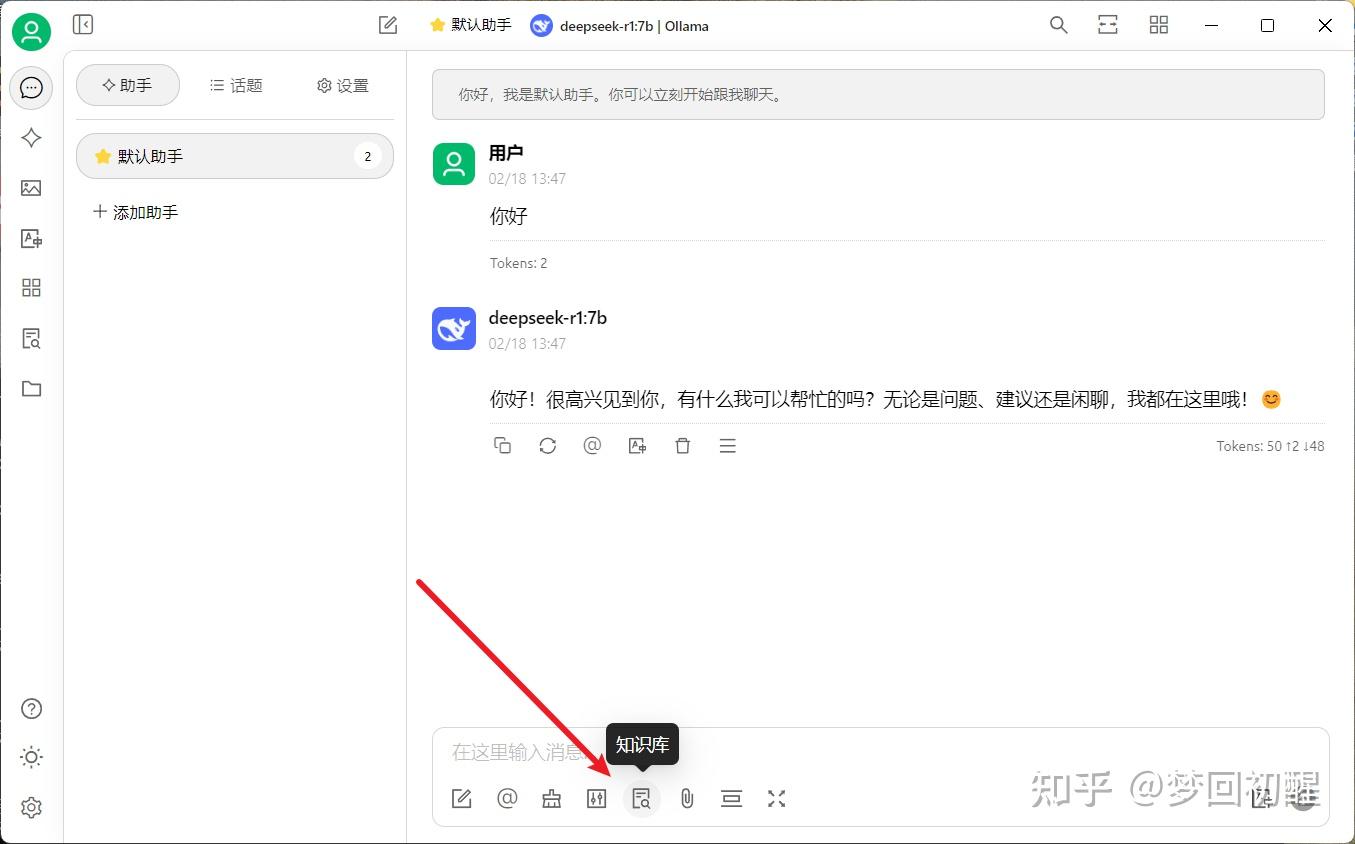Open the help question mark icon

[x=31, y=709]
